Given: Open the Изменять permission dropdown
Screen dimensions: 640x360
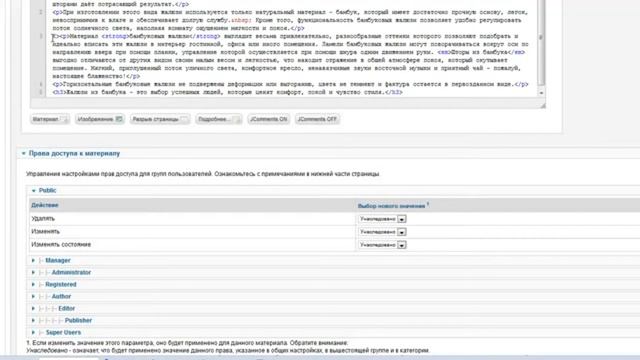Looking at the screenshot, I should point(382,232).
